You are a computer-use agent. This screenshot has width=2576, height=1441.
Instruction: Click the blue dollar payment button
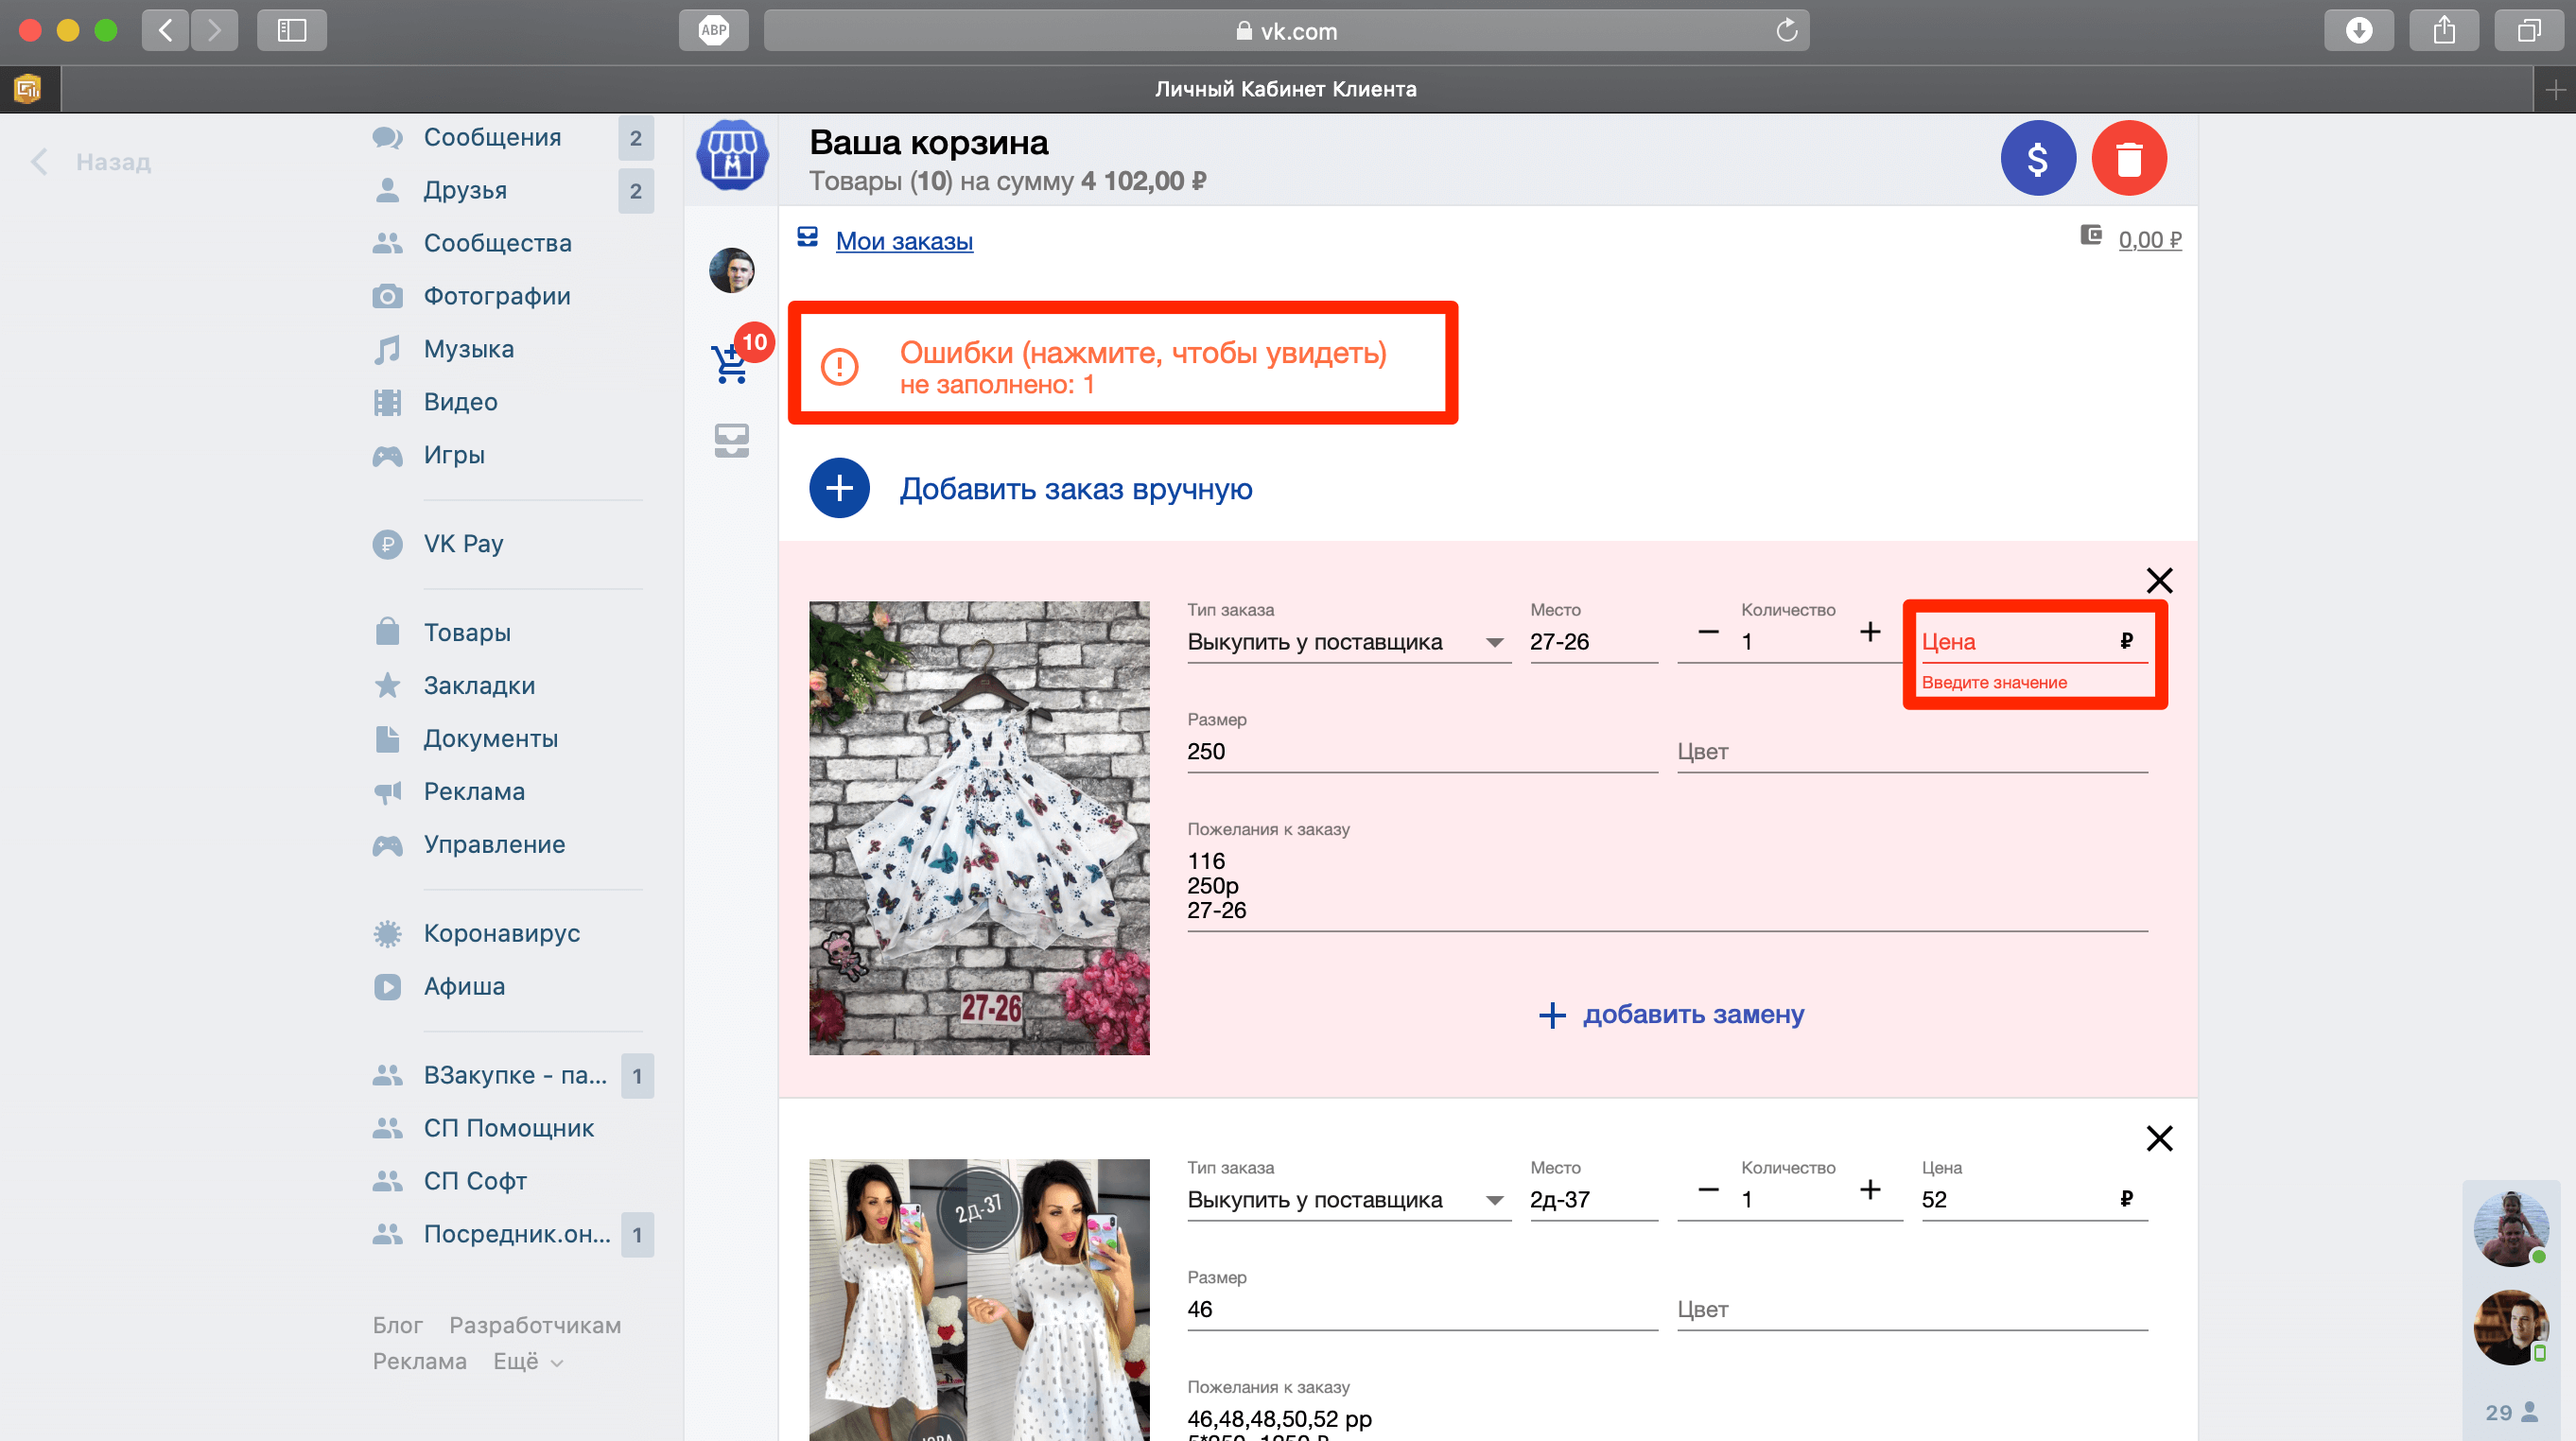tap(2037, 158)
